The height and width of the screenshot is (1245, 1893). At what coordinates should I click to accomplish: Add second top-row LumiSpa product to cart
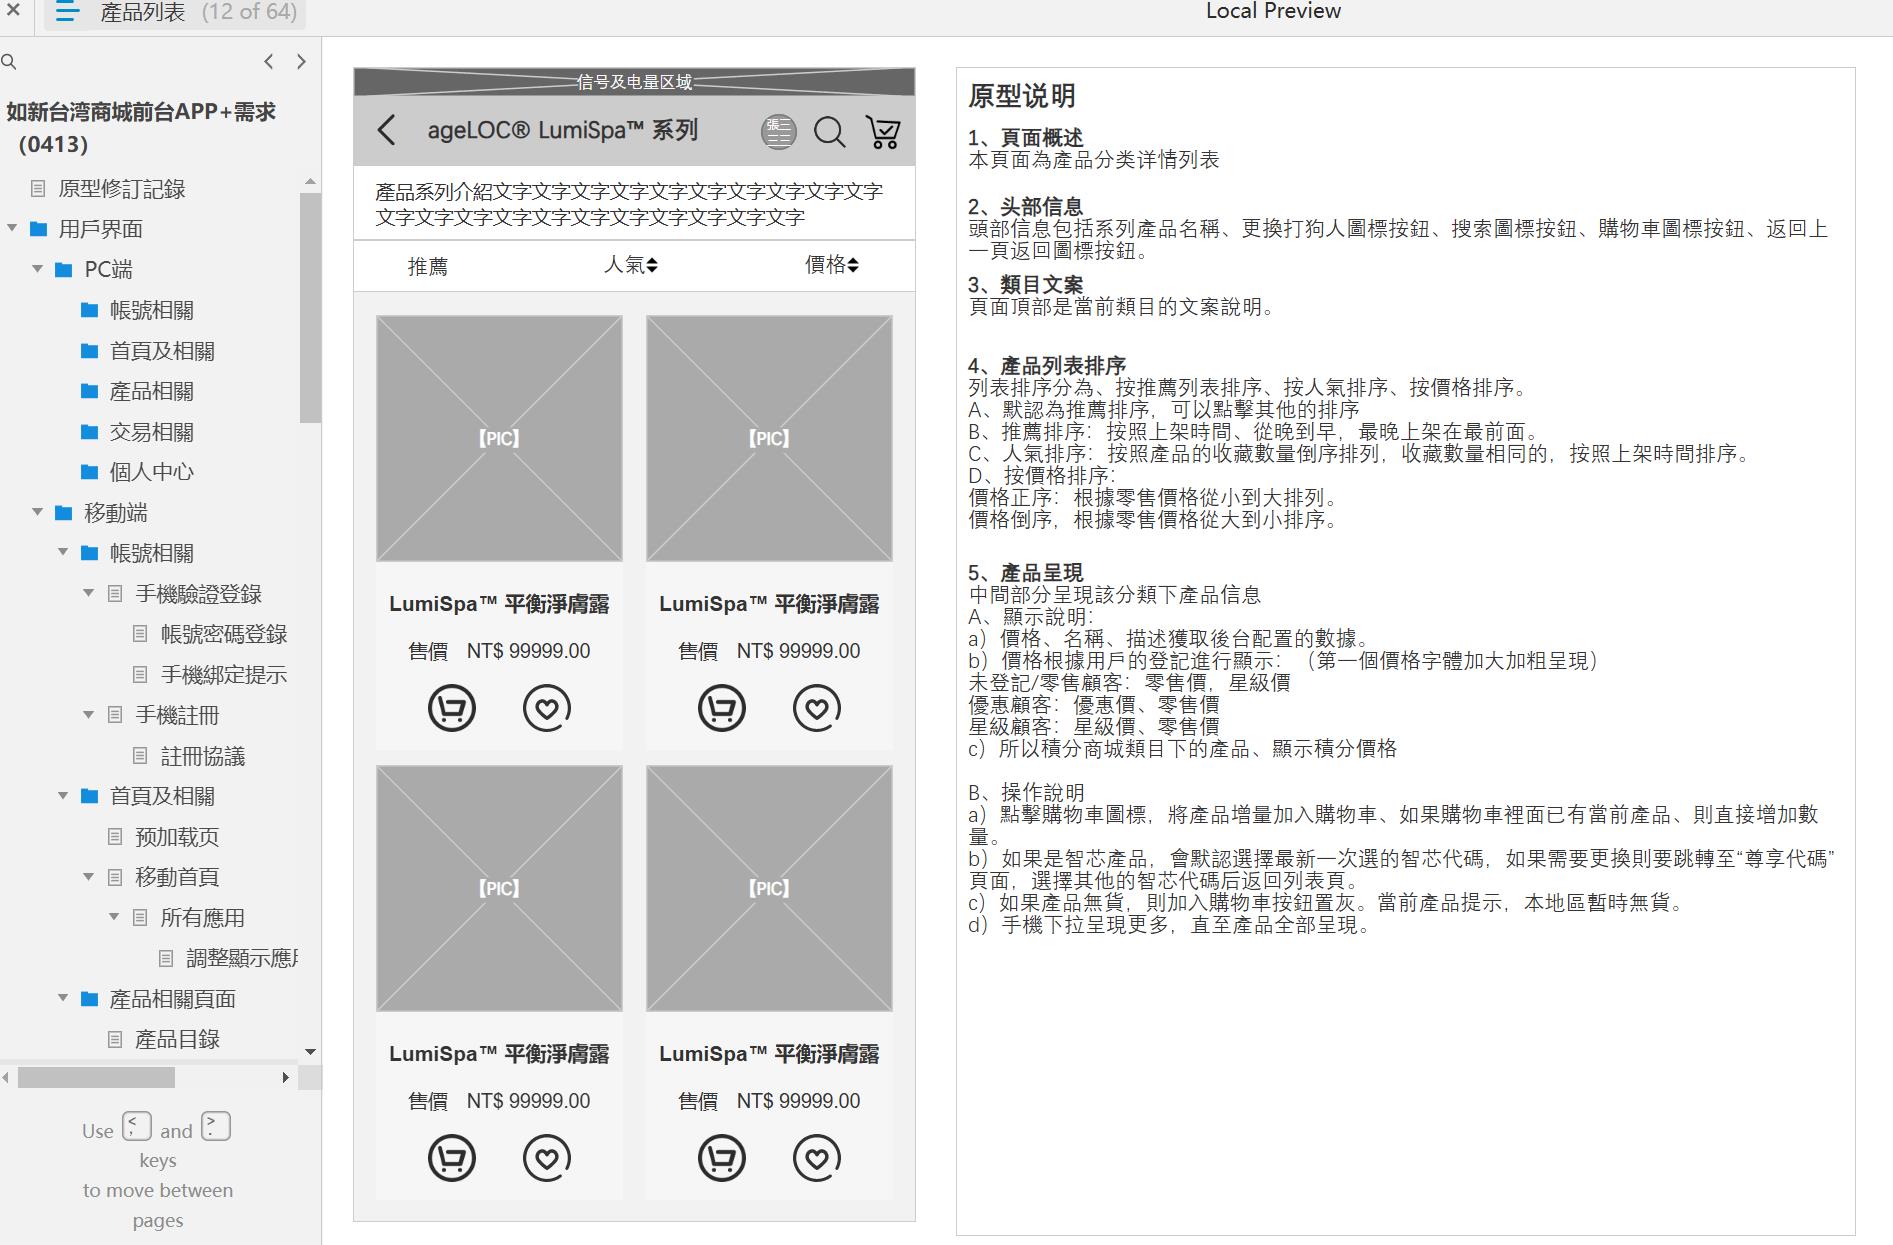722,708
